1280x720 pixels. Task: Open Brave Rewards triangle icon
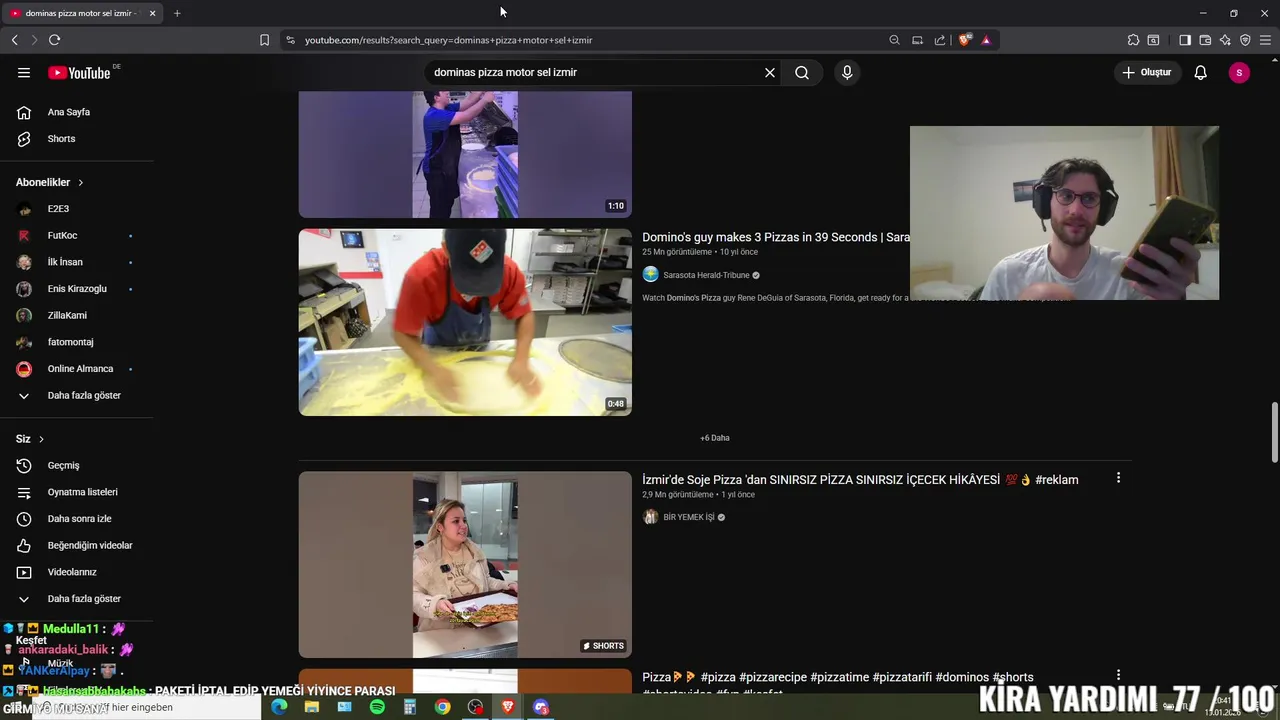[986, 40]
